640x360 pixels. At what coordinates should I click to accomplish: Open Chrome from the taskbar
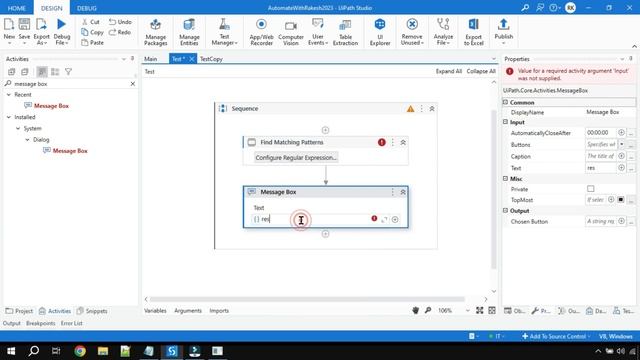pyautogui.click(x=80, y=351)
